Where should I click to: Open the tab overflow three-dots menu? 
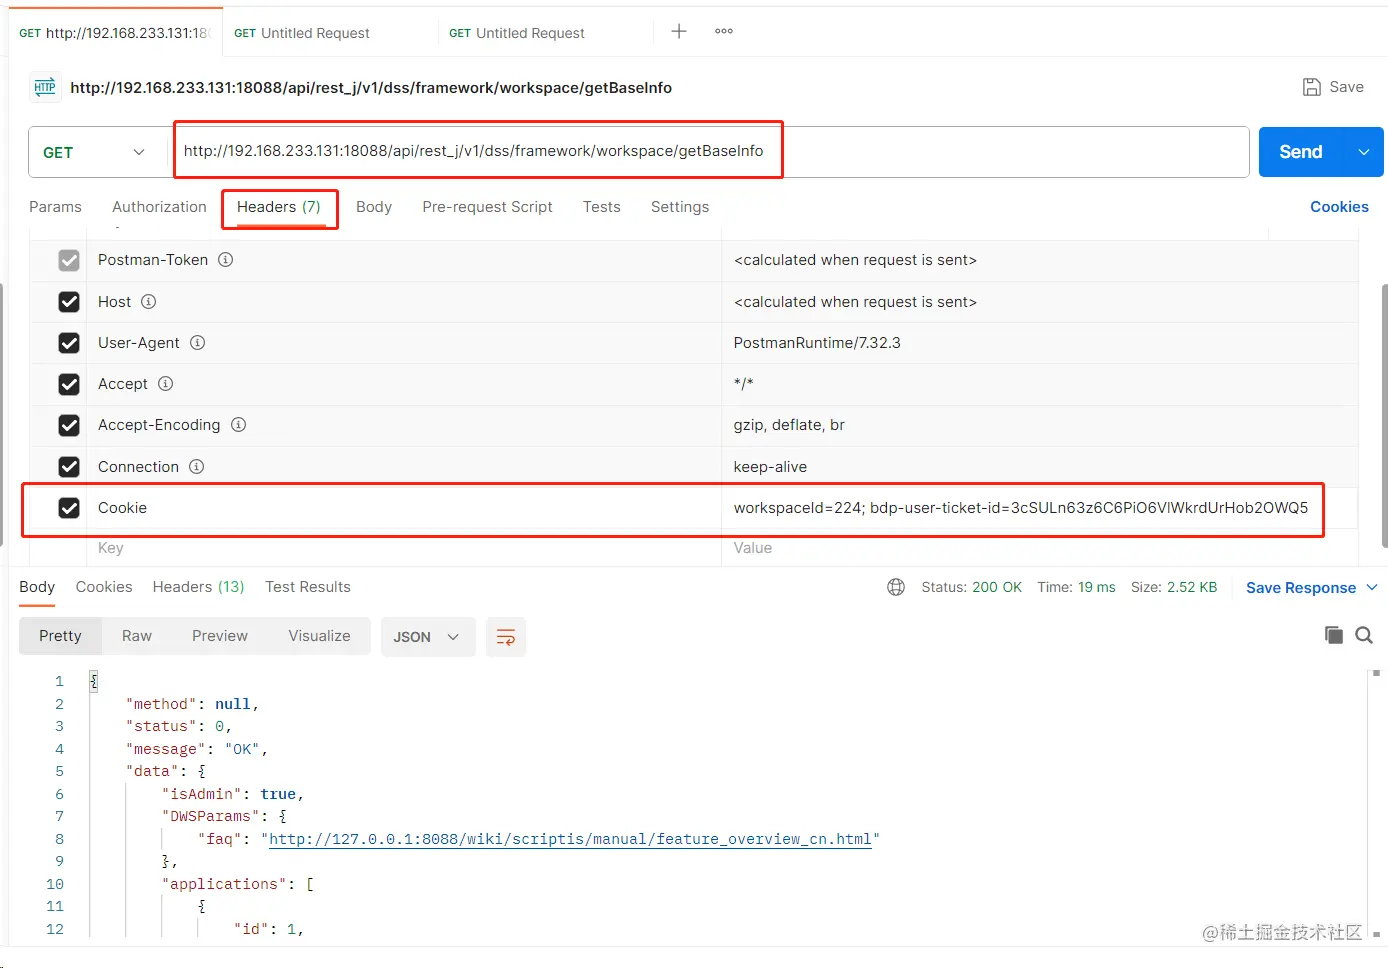point(724,31)
